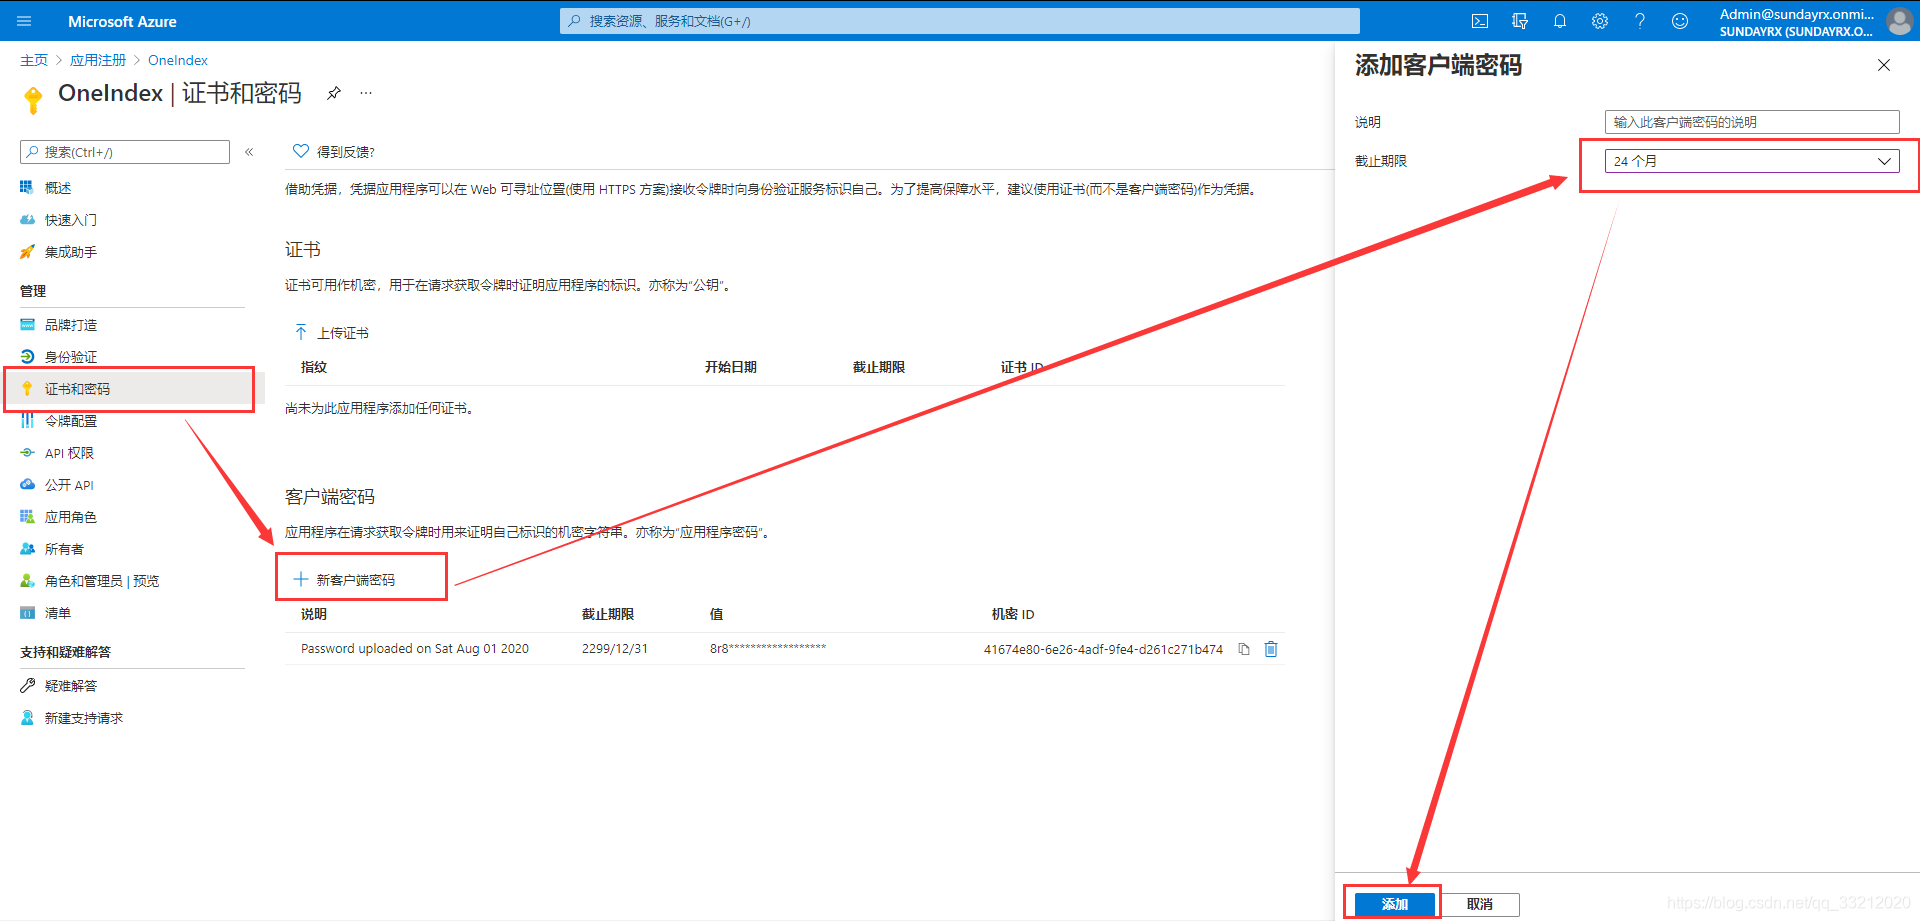Copy the client secret ID value
This screenshot has width=1920, height=921.
[x=1244, y=649]
